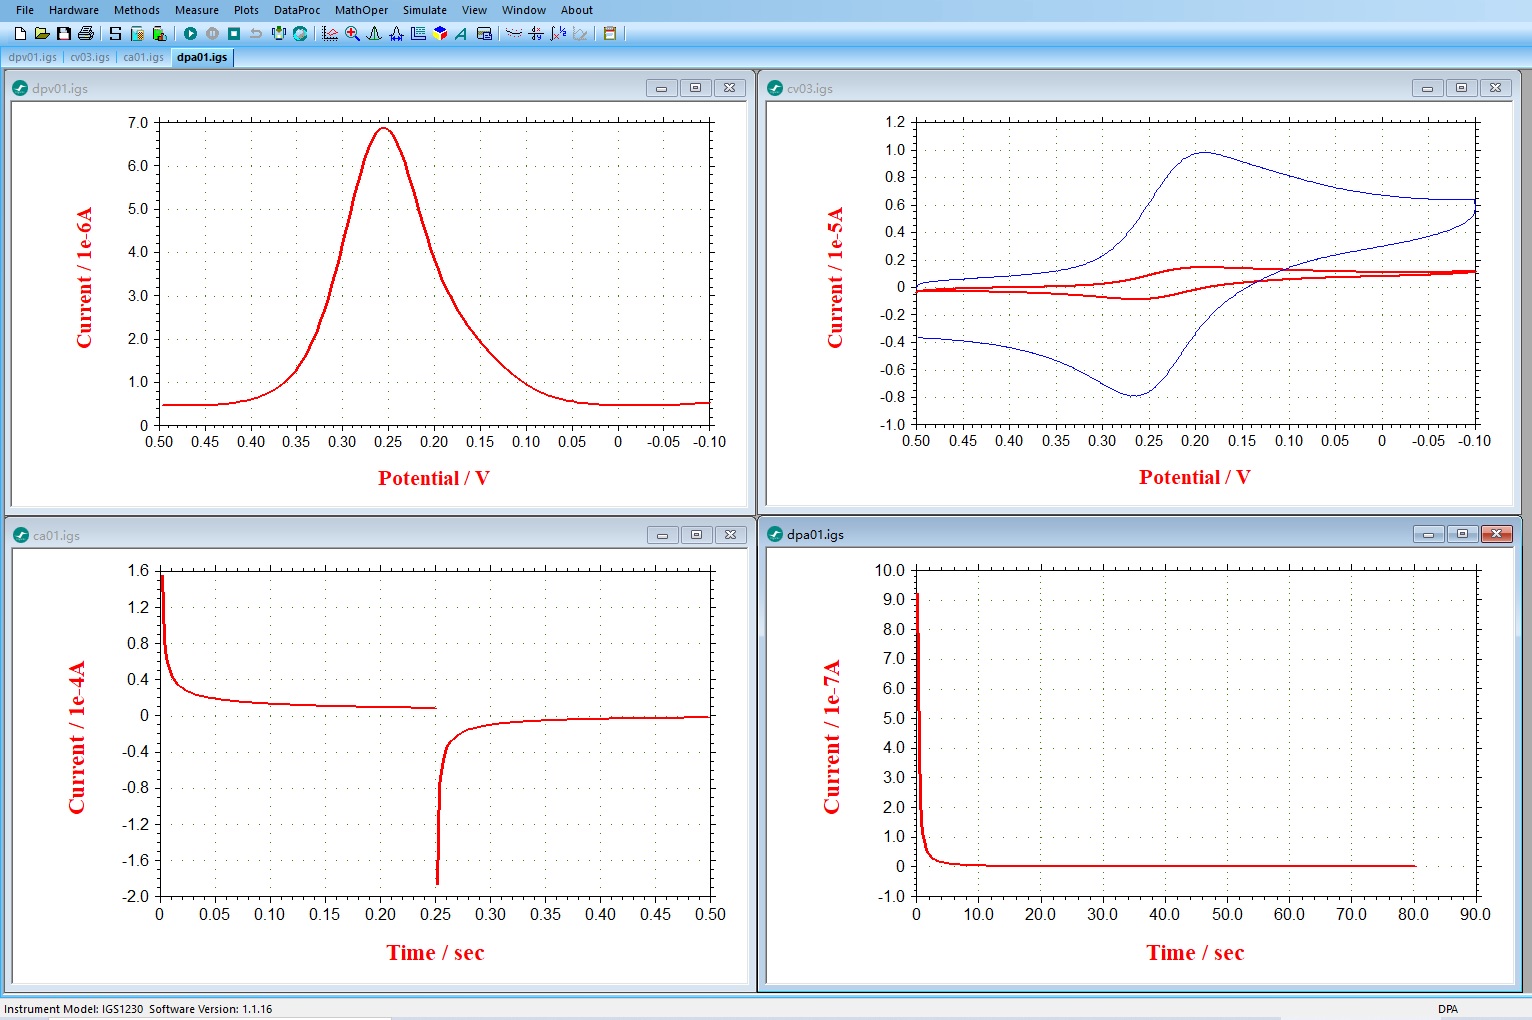Start the run with the play icon

[190, 33]
